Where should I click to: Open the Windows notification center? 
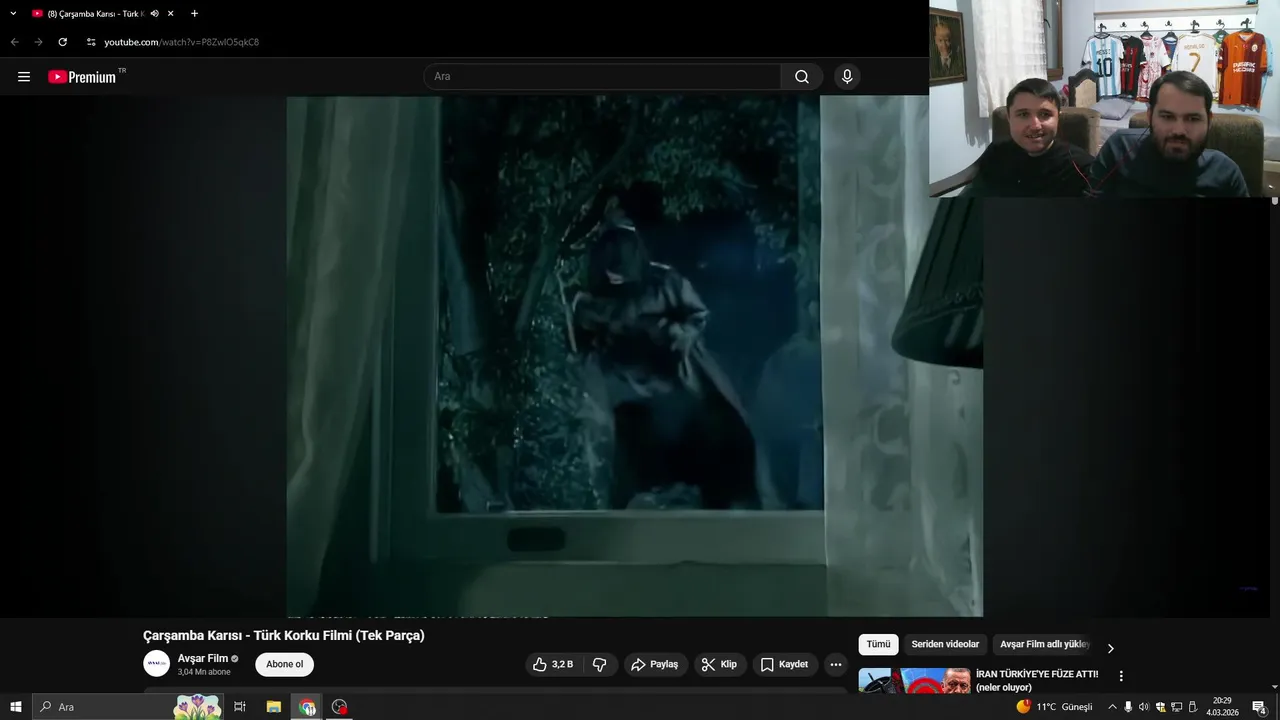[x=1259, y=707]
